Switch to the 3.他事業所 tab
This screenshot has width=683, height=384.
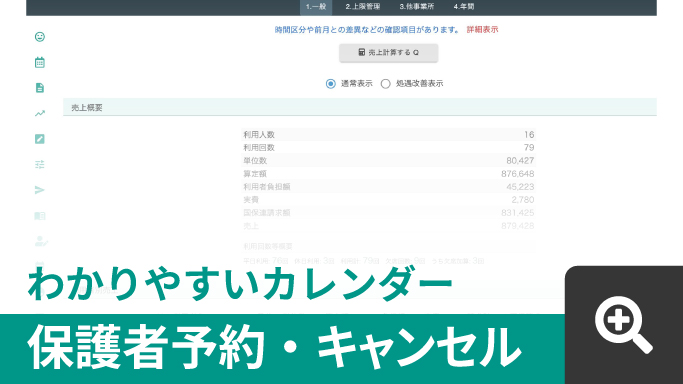pos(417,7)
